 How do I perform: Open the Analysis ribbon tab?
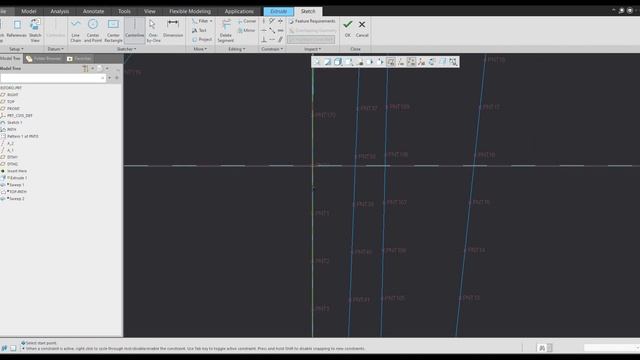pos(60,11)
